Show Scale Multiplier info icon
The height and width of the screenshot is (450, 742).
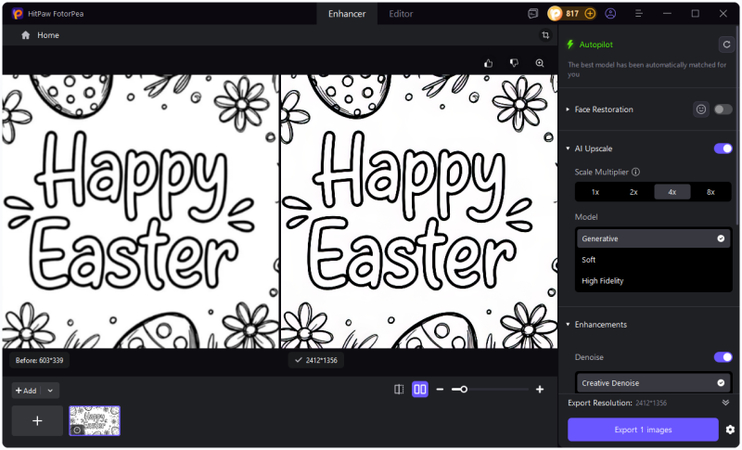pyautogui.click(x=636, y=172)
